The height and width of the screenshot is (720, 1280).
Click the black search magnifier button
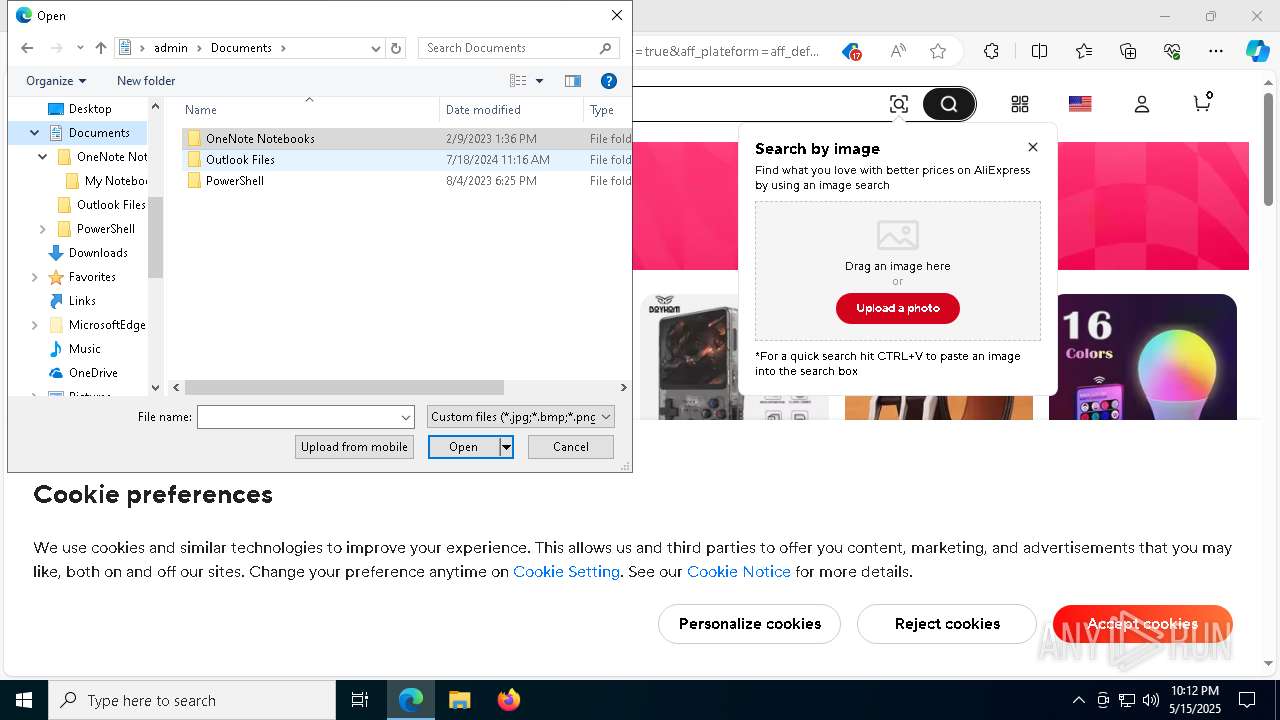click(x=949, y=104)
